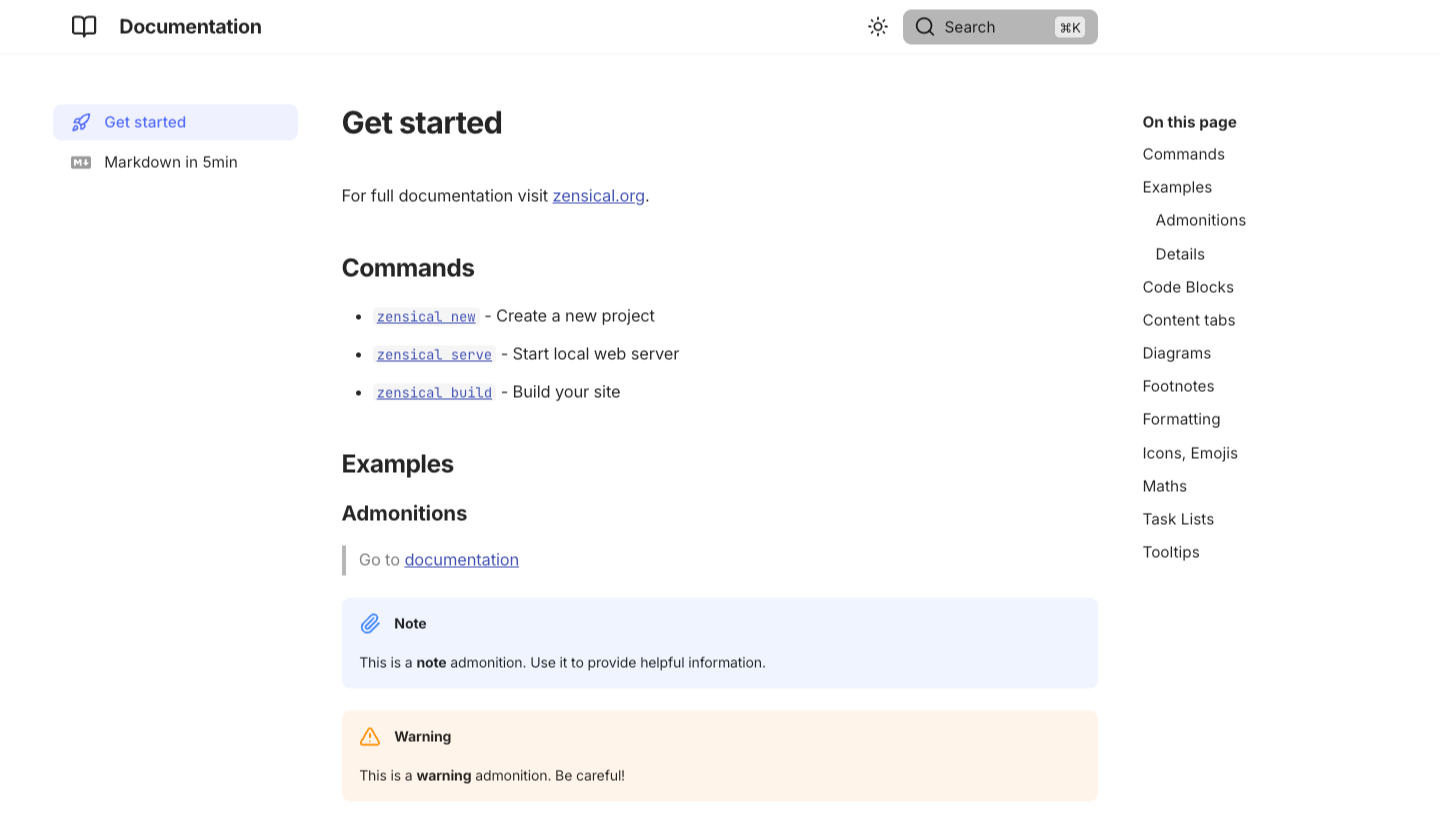Click the paperclip Note icon
Screen dimensions: 1440x813
370,624
